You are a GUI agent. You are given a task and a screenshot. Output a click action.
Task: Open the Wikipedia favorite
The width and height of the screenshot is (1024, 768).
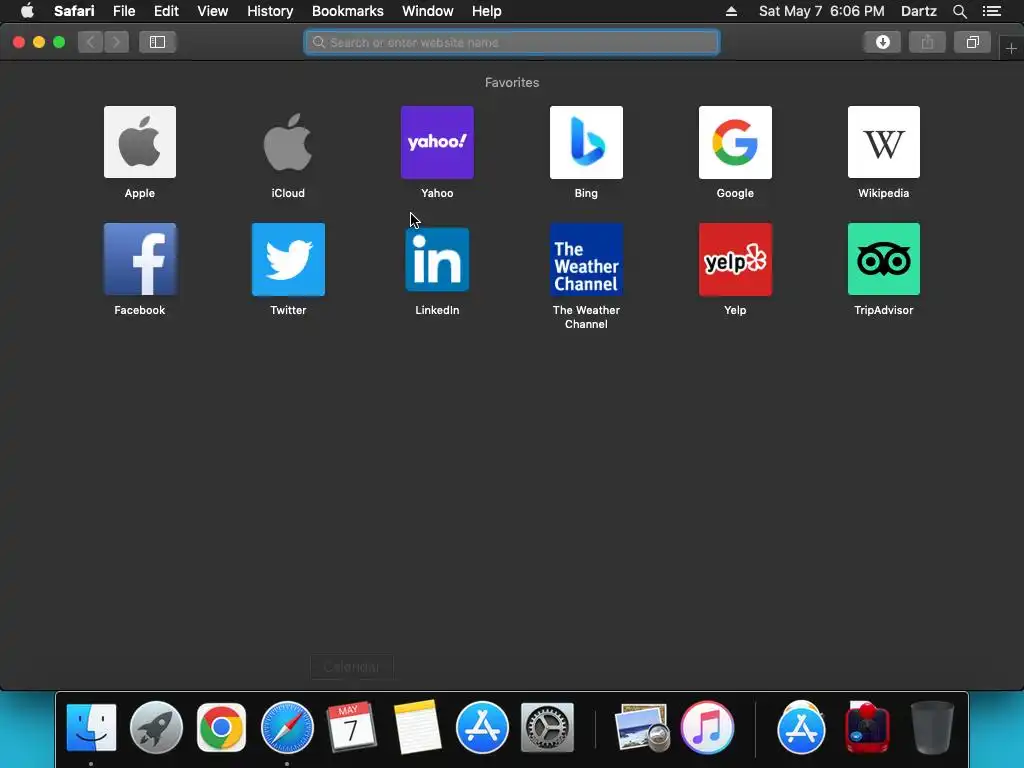coord(884,142)
